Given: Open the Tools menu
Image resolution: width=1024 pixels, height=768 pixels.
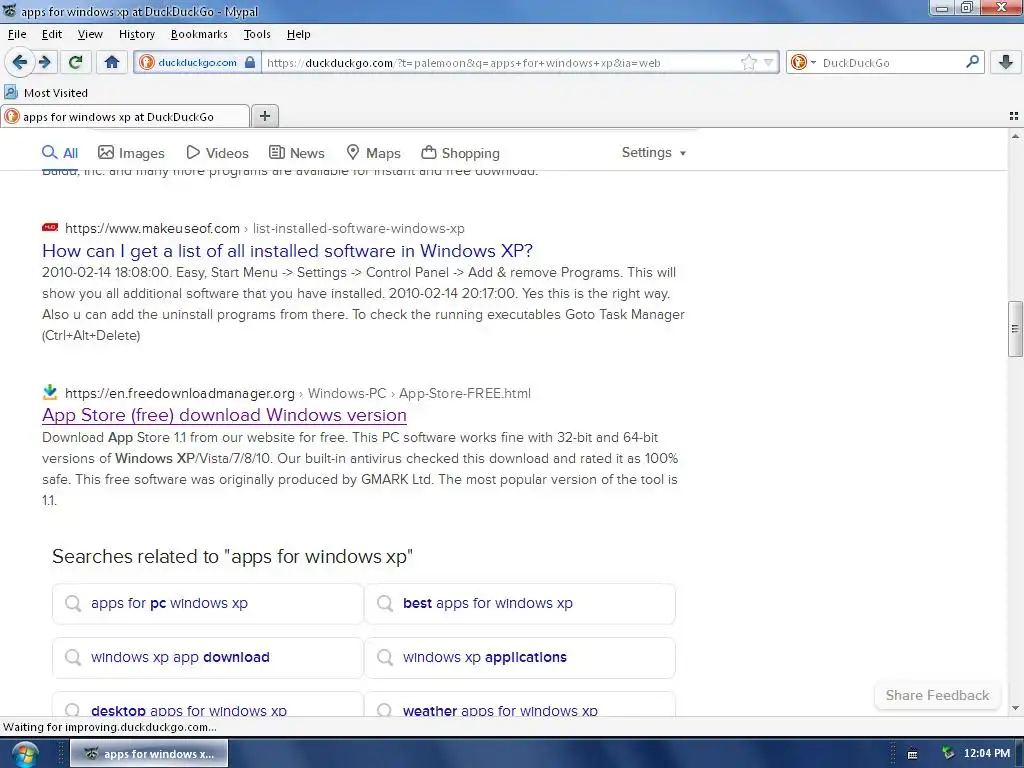Looking at the screenshot, I should tap(257, 34).
